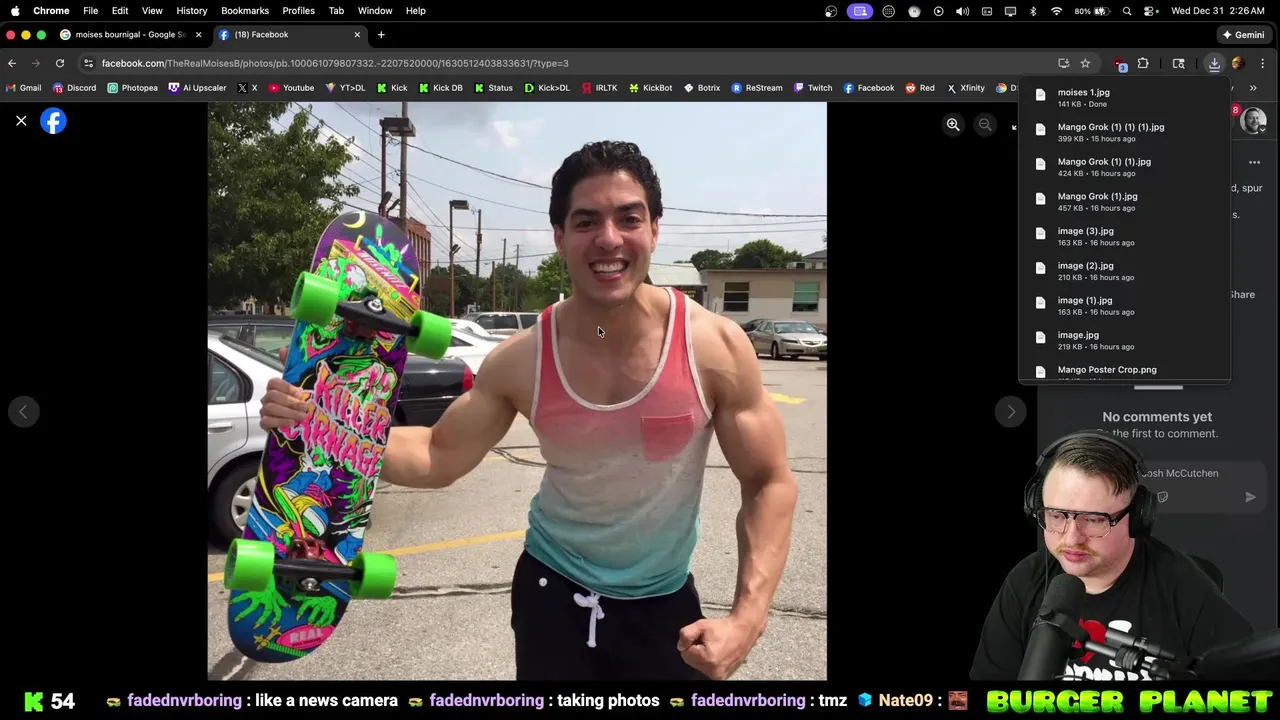Open the Botrix bookmark
The image size is (1280, 720).
702,88
